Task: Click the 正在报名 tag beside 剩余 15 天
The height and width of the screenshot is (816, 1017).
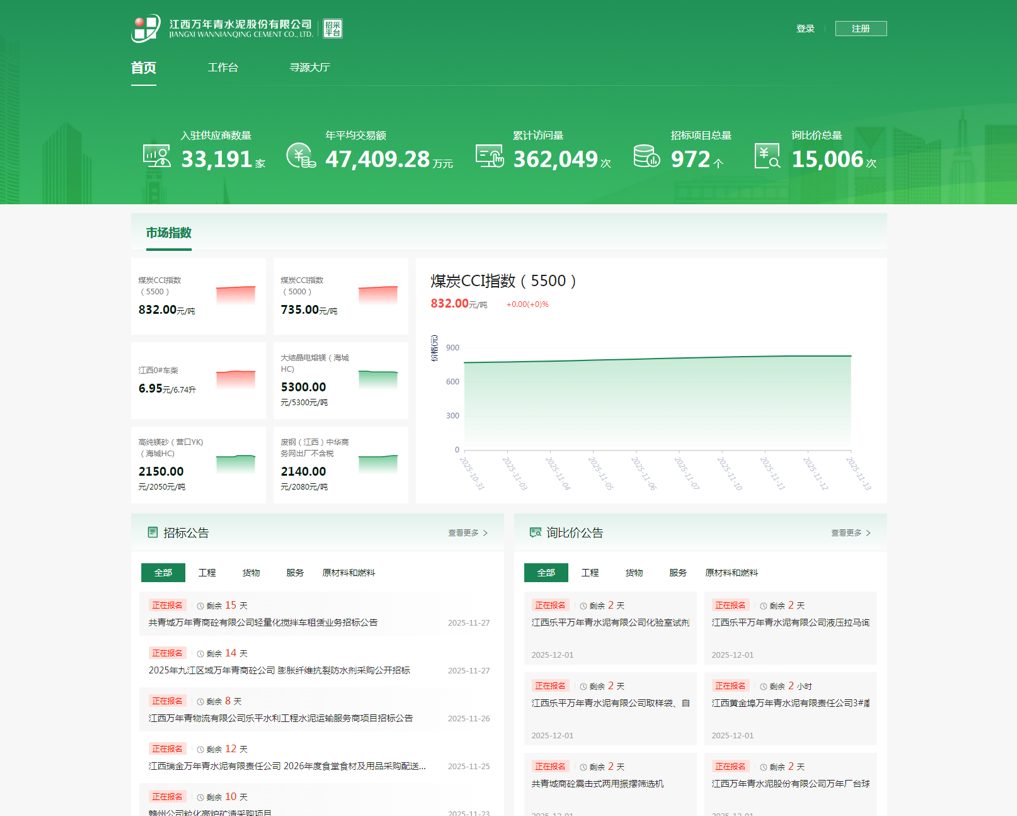Action: 167,605
